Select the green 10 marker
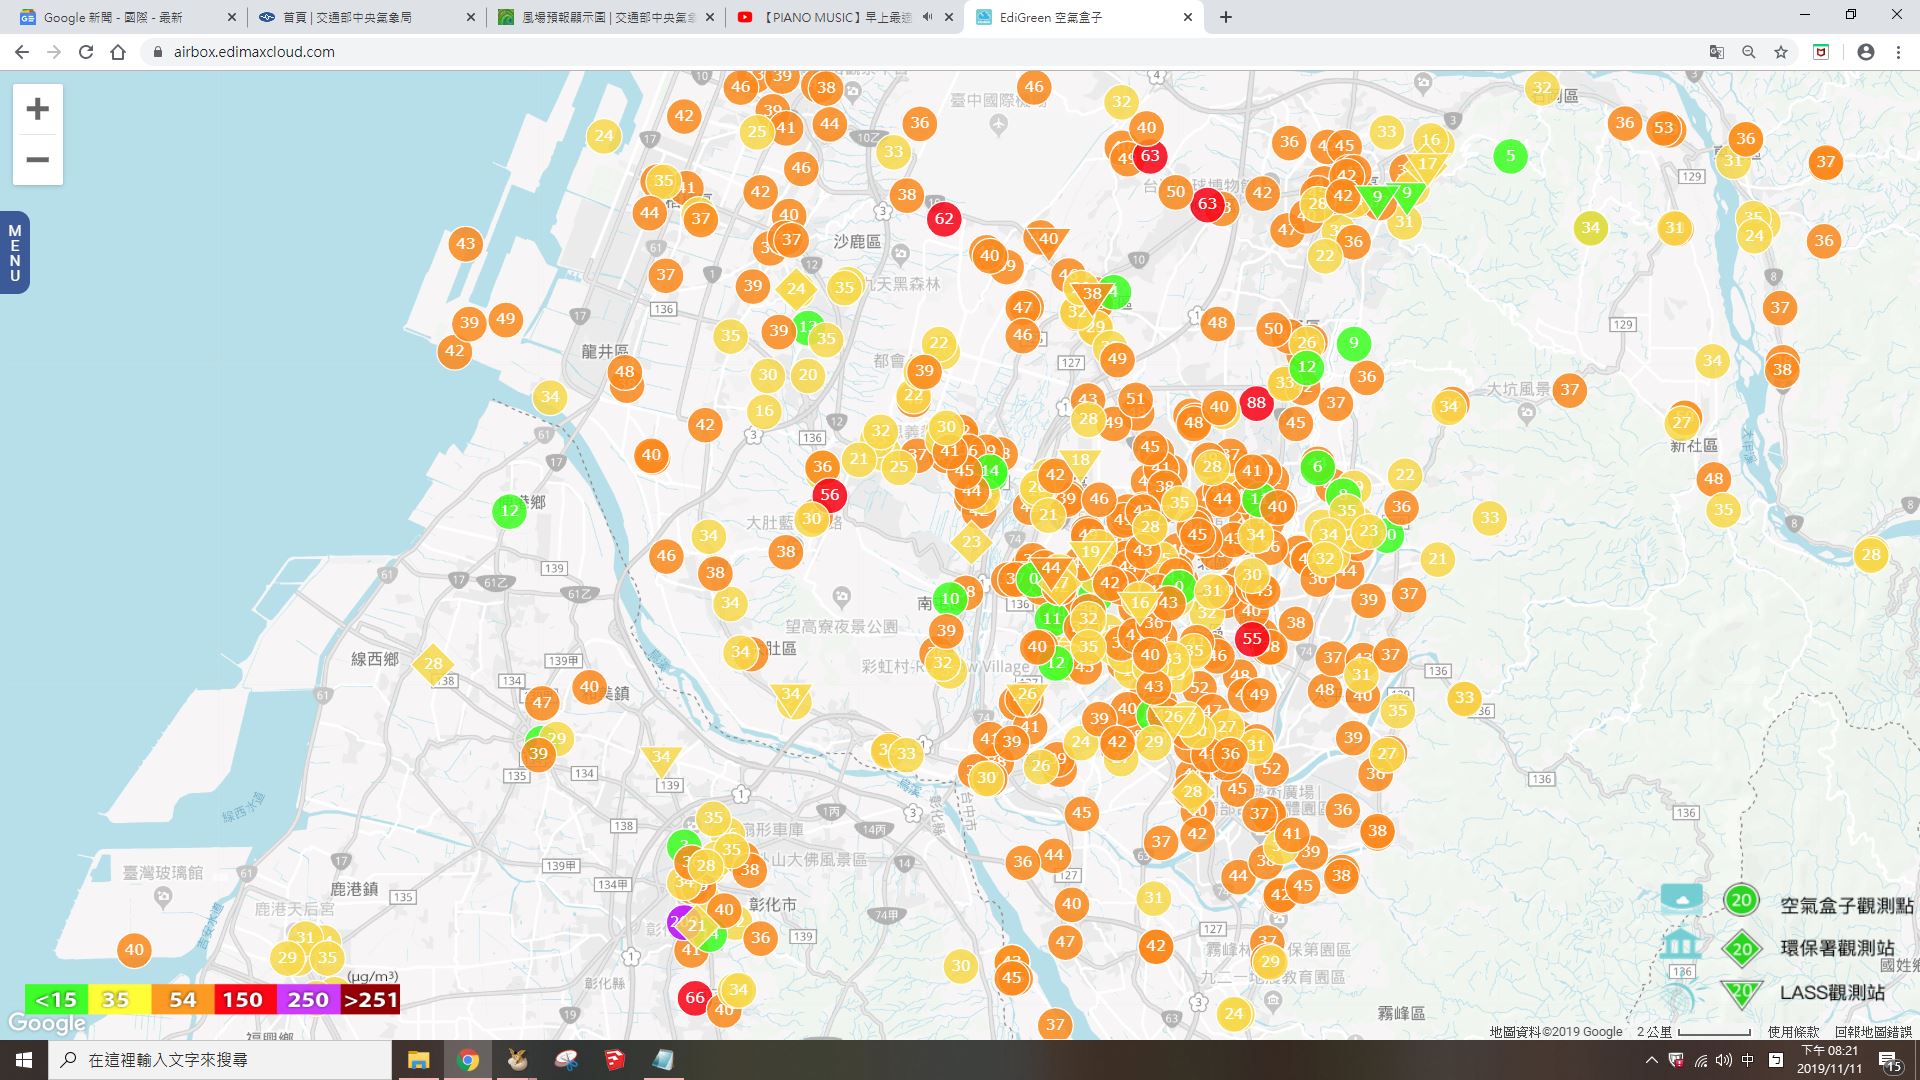Viewport: 1920px width, 1080px height. pyautogui.click(x=950, y=598)
